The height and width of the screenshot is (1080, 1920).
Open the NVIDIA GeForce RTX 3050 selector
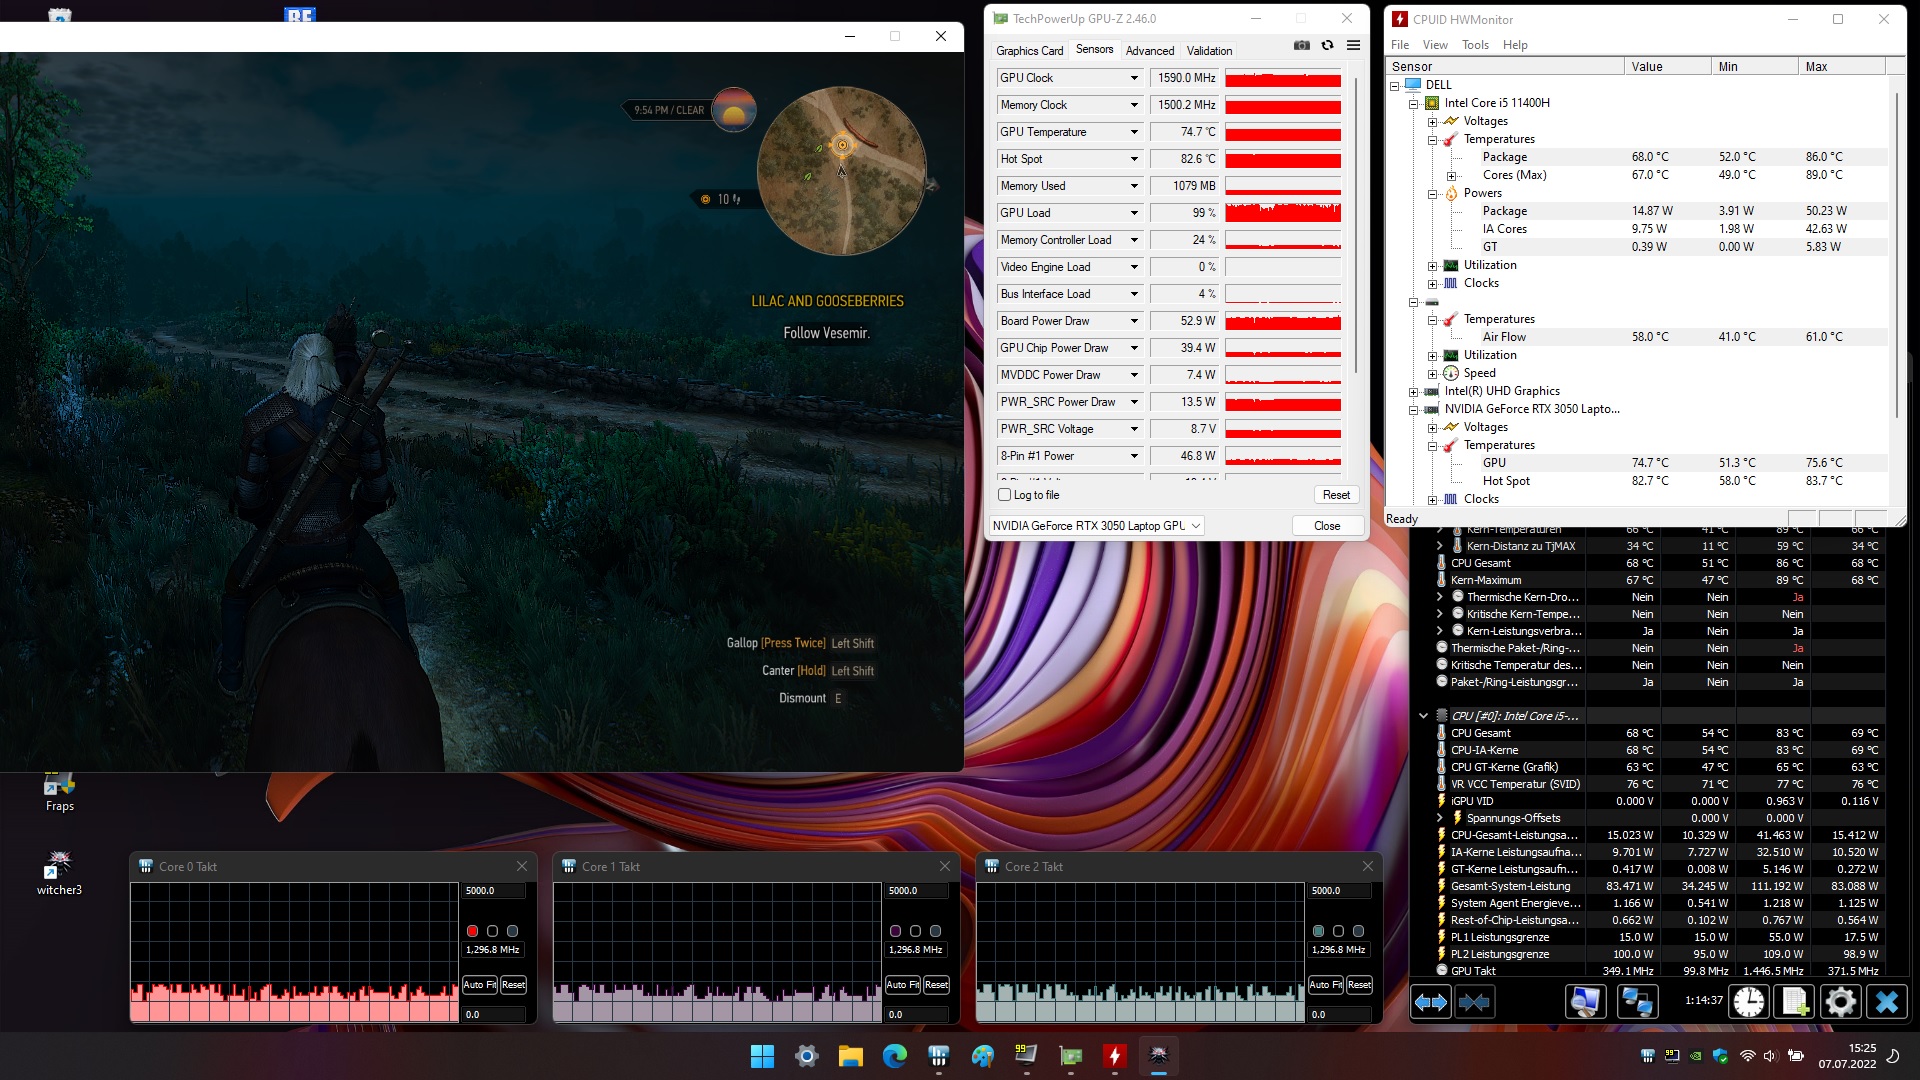(1096, 526)
